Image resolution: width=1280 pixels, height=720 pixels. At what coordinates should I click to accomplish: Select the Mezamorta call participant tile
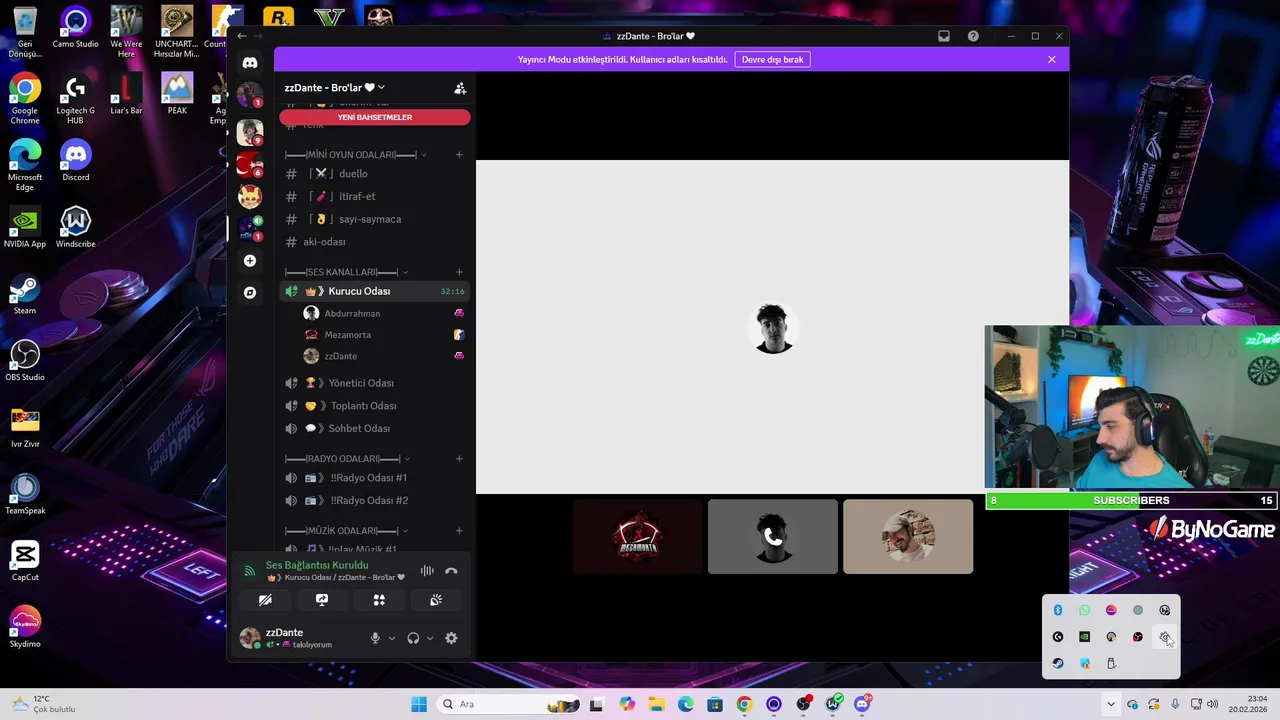pyautogui.click(x=638, y=537)
